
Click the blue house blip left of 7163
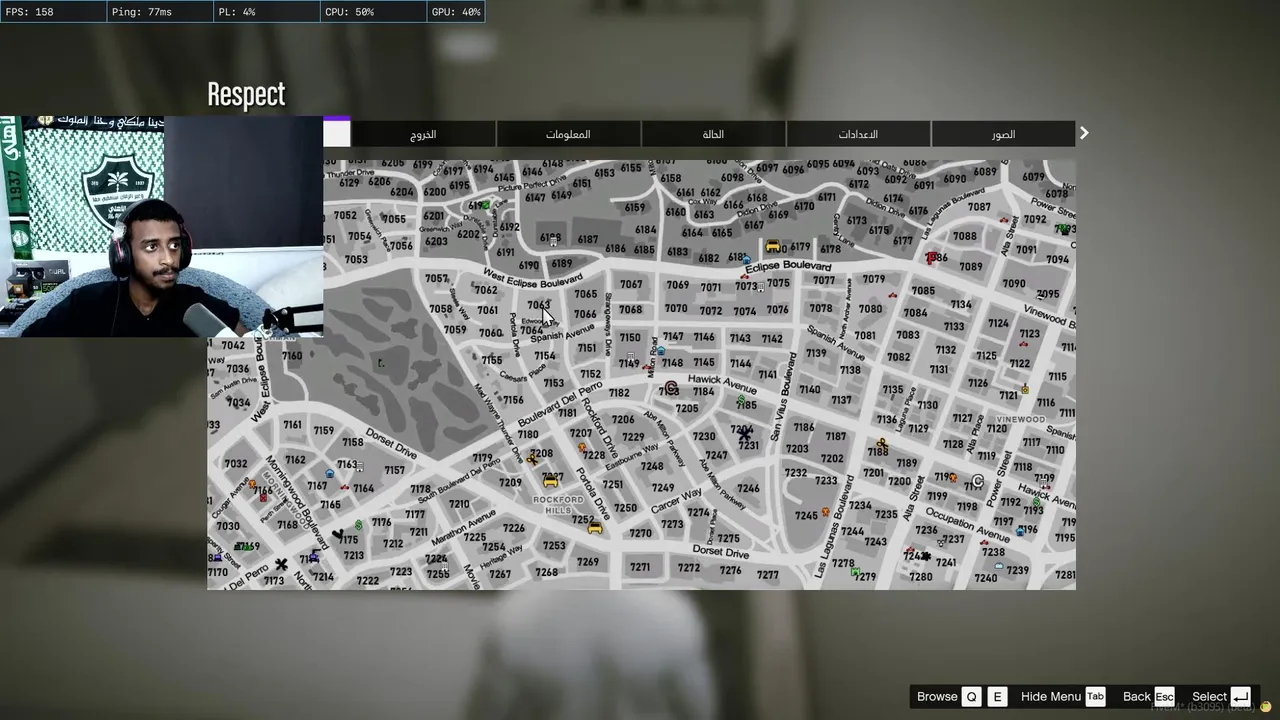pos(330,473)
